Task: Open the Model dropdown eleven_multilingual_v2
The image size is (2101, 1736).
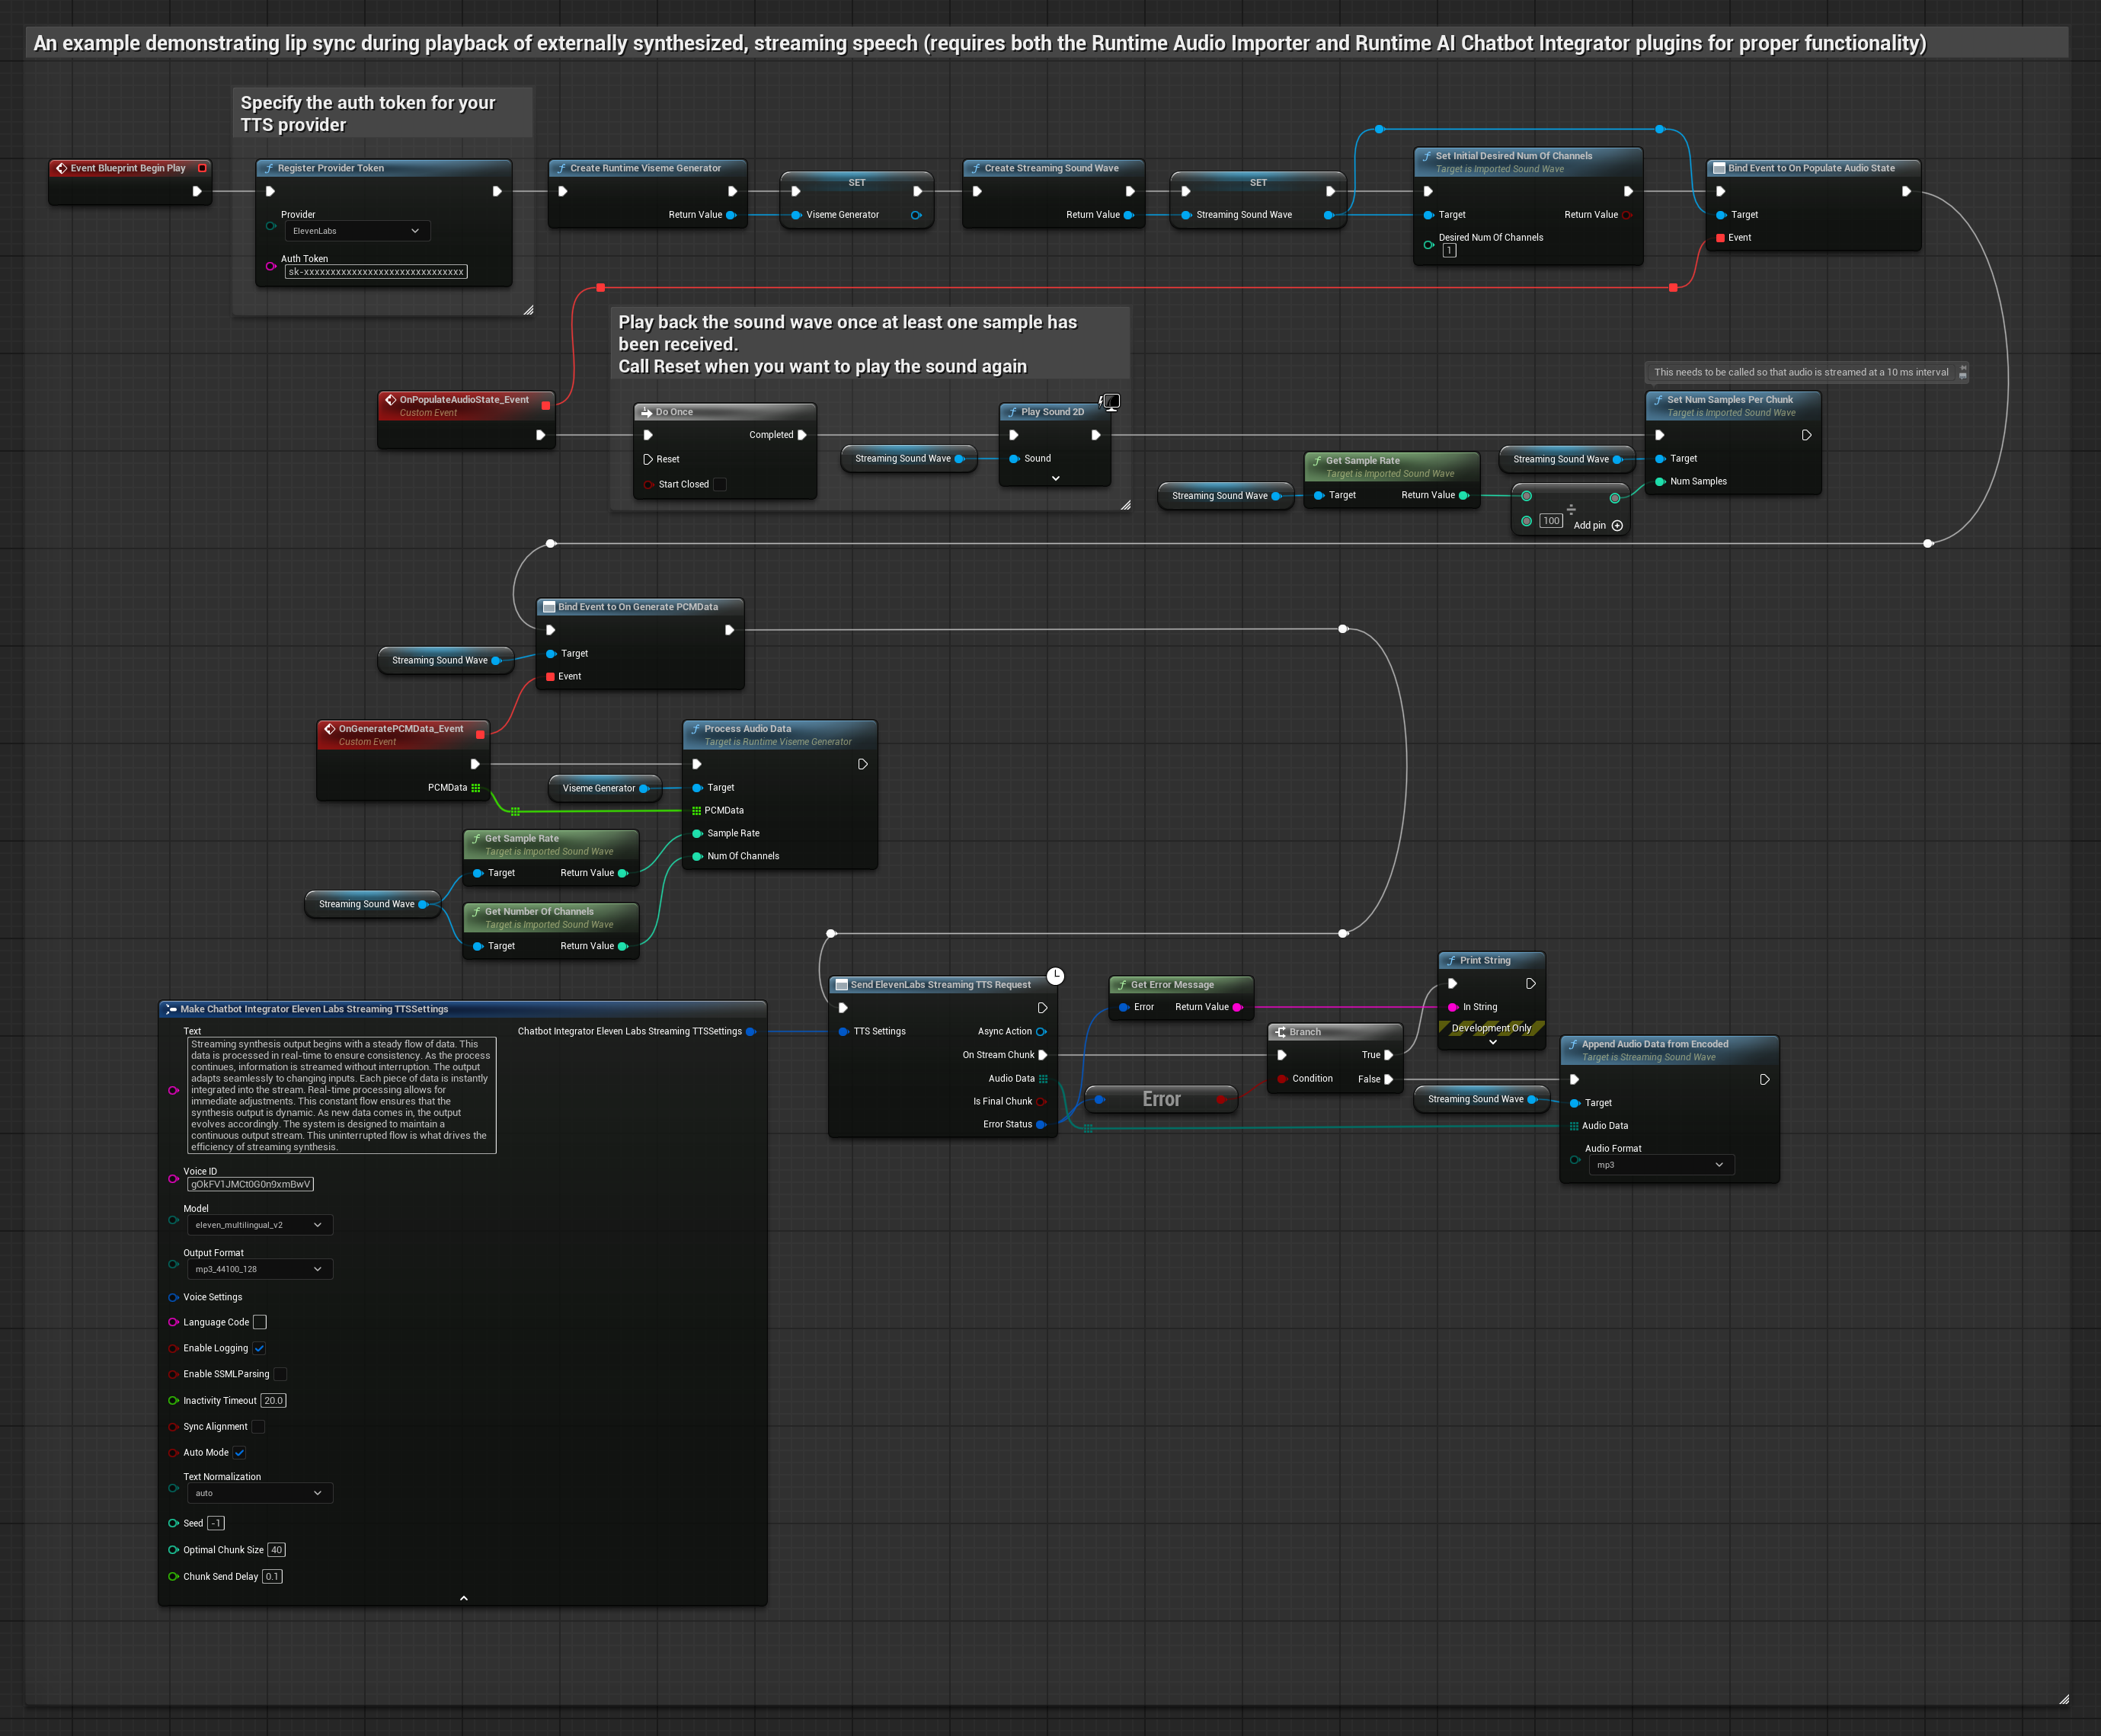Action: pyautogui.click(x=259, y=1225)
